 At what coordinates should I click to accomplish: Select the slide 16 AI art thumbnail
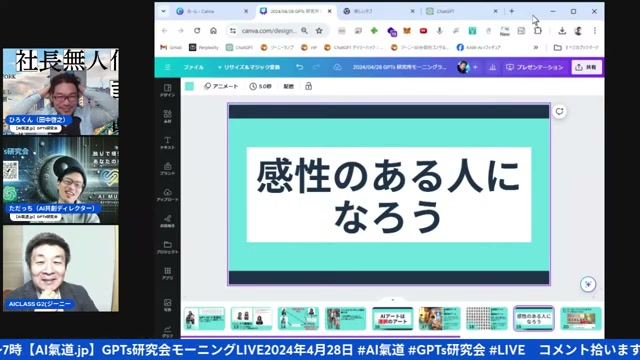pos(393,318)
